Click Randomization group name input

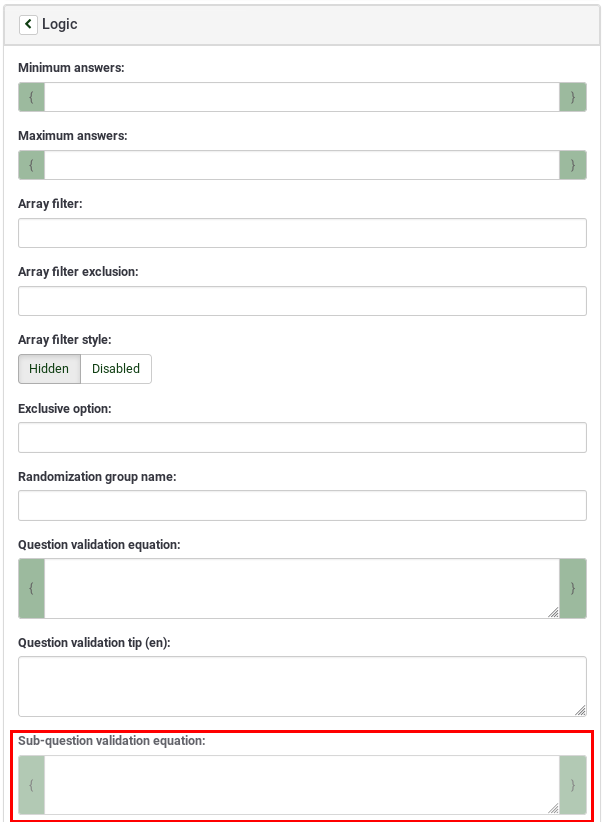point(302,505)
